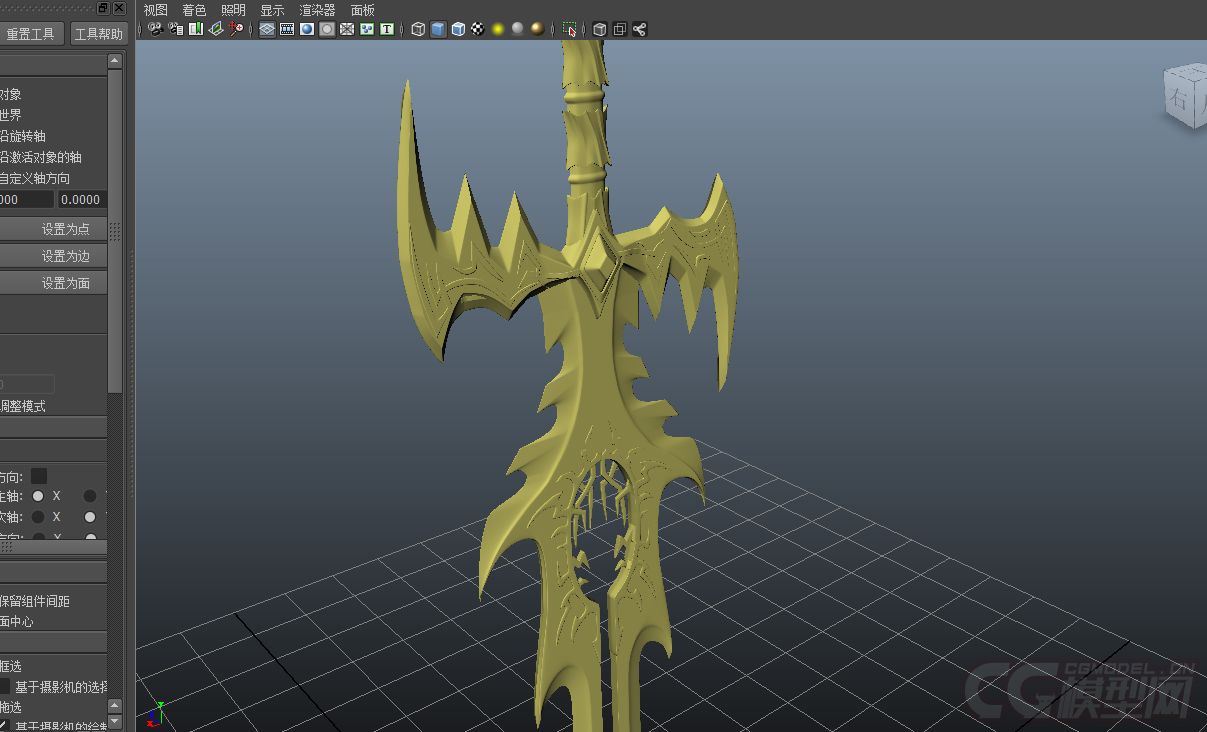Toggle X-ray joints share-style icon
This screenshot has height=732, width=1207.
pyautogui.click(x=640, y=29)
